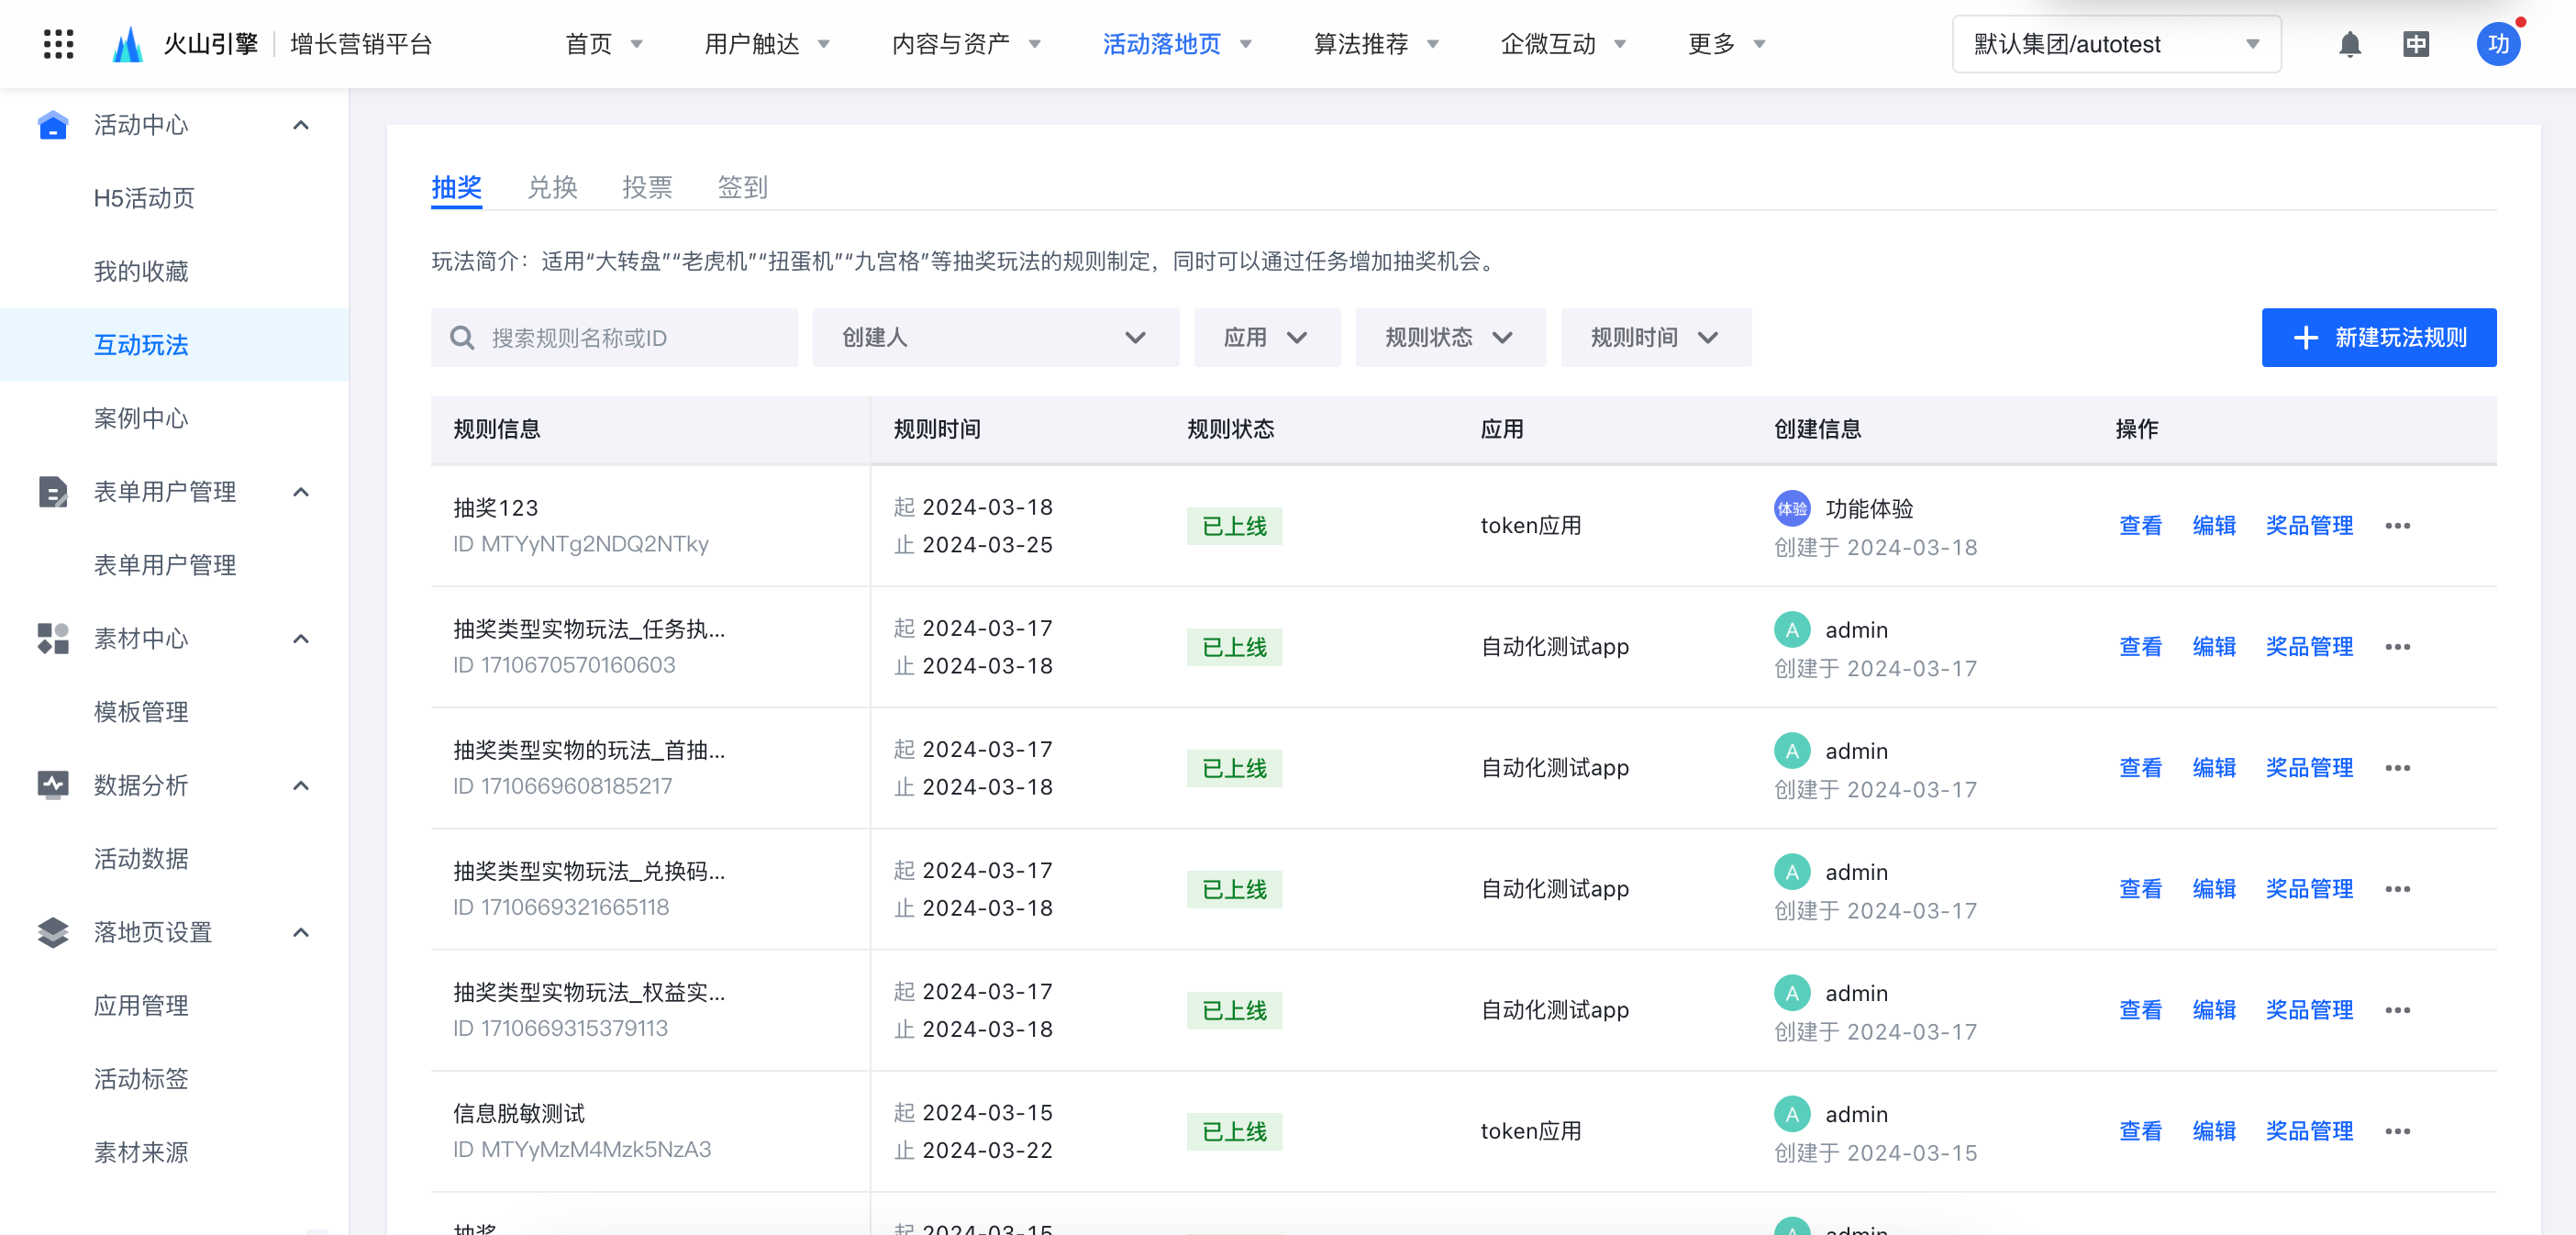Image resolution: width=2576 pixels, height=1235 pixels.
Task: Click rule ID MTYyMzM4Mzk5NzA3 text
Action: tap(582, 1150)
